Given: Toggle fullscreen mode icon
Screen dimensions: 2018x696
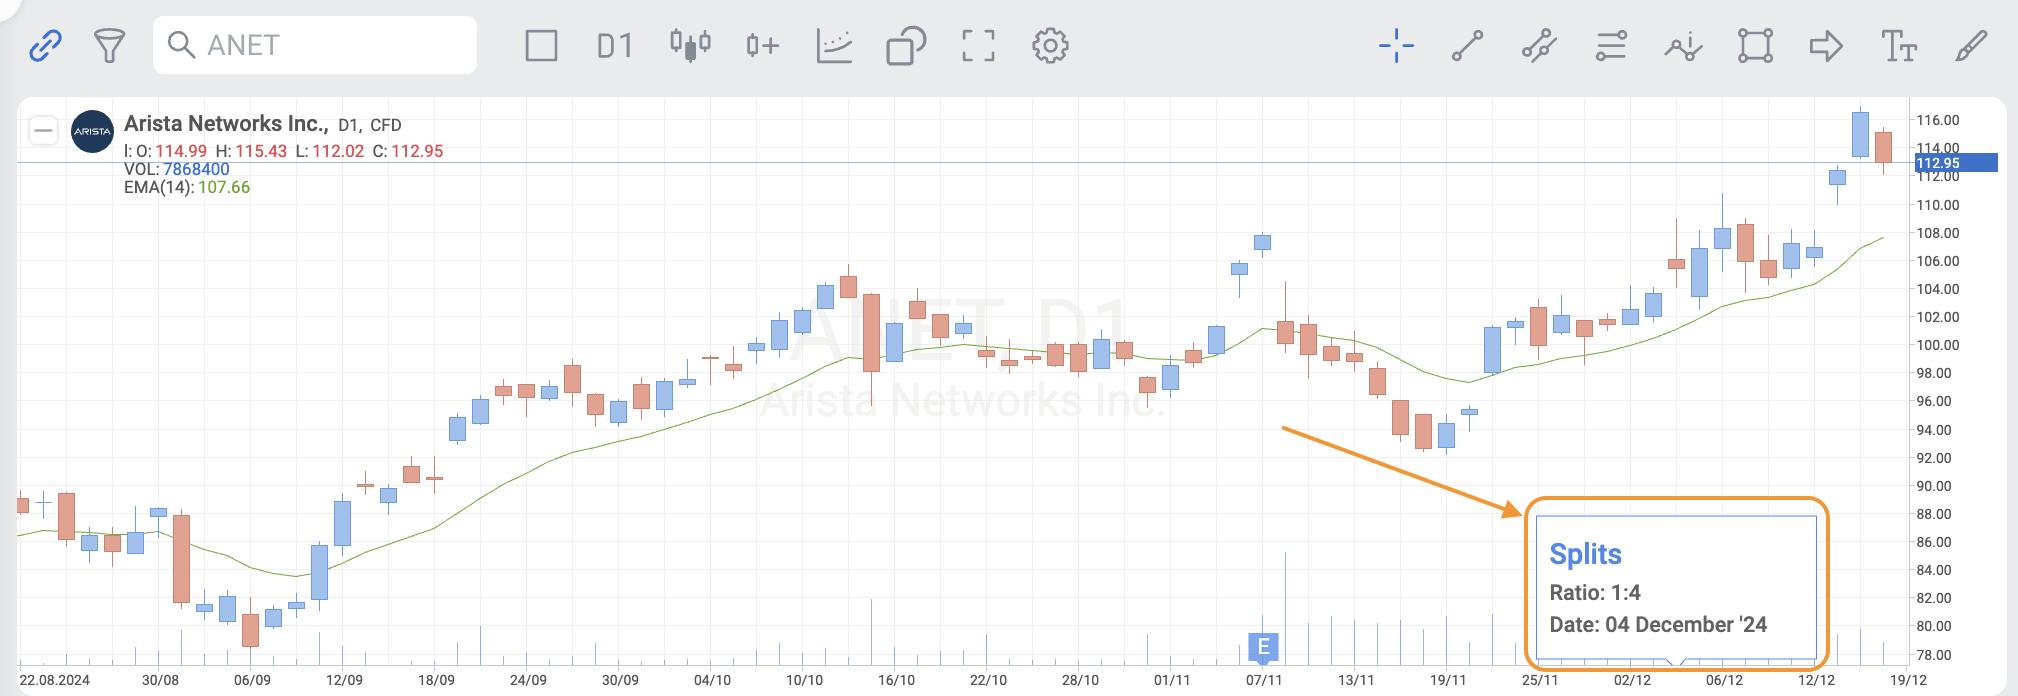Looking at the screenshot, I should pos(978,45).
